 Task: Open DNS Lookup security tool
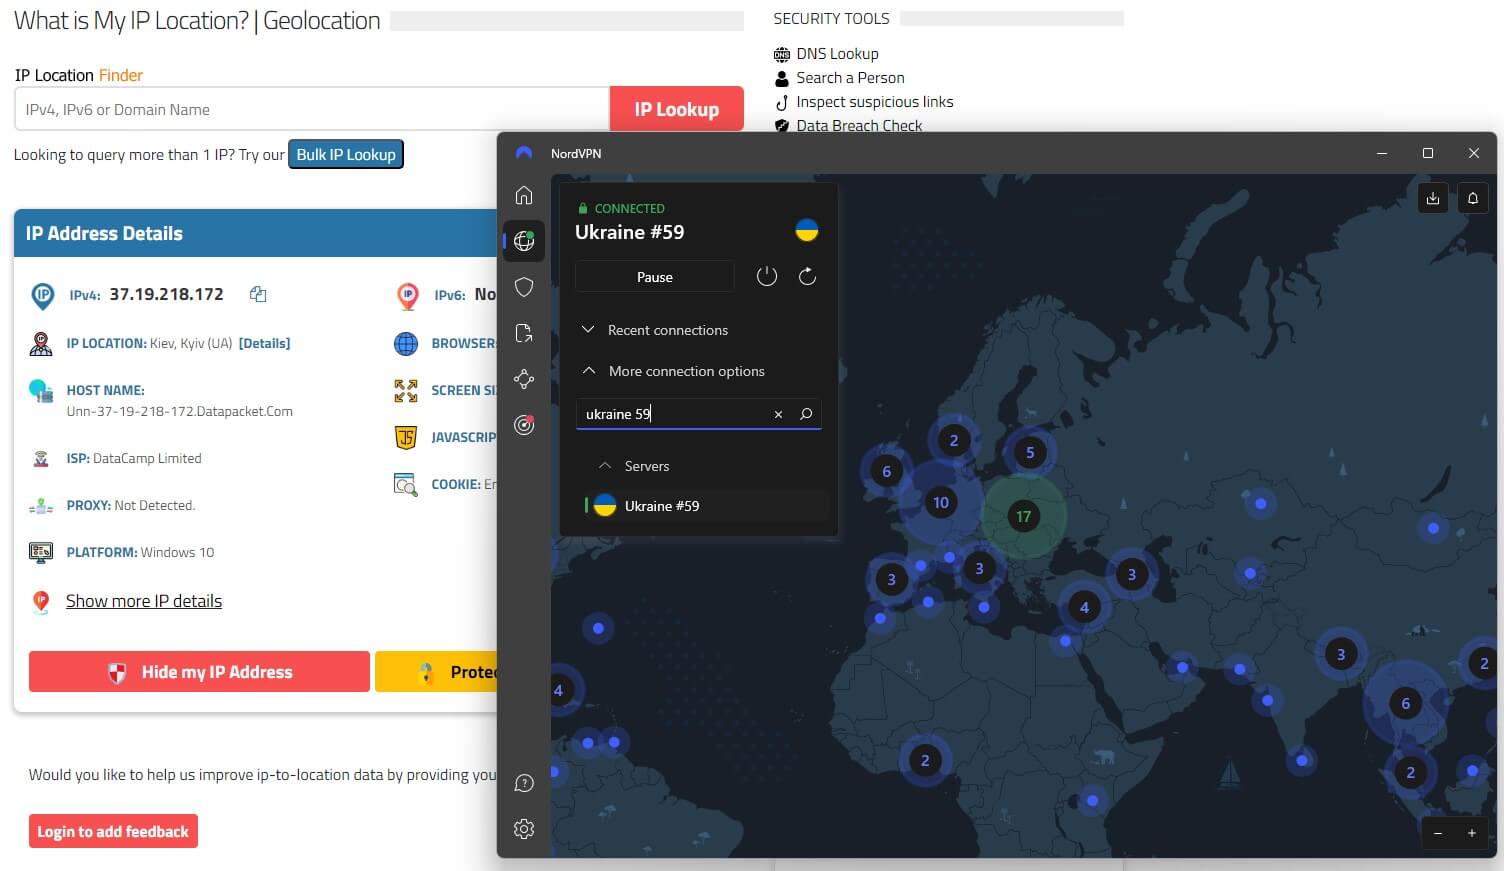point(837,54)
